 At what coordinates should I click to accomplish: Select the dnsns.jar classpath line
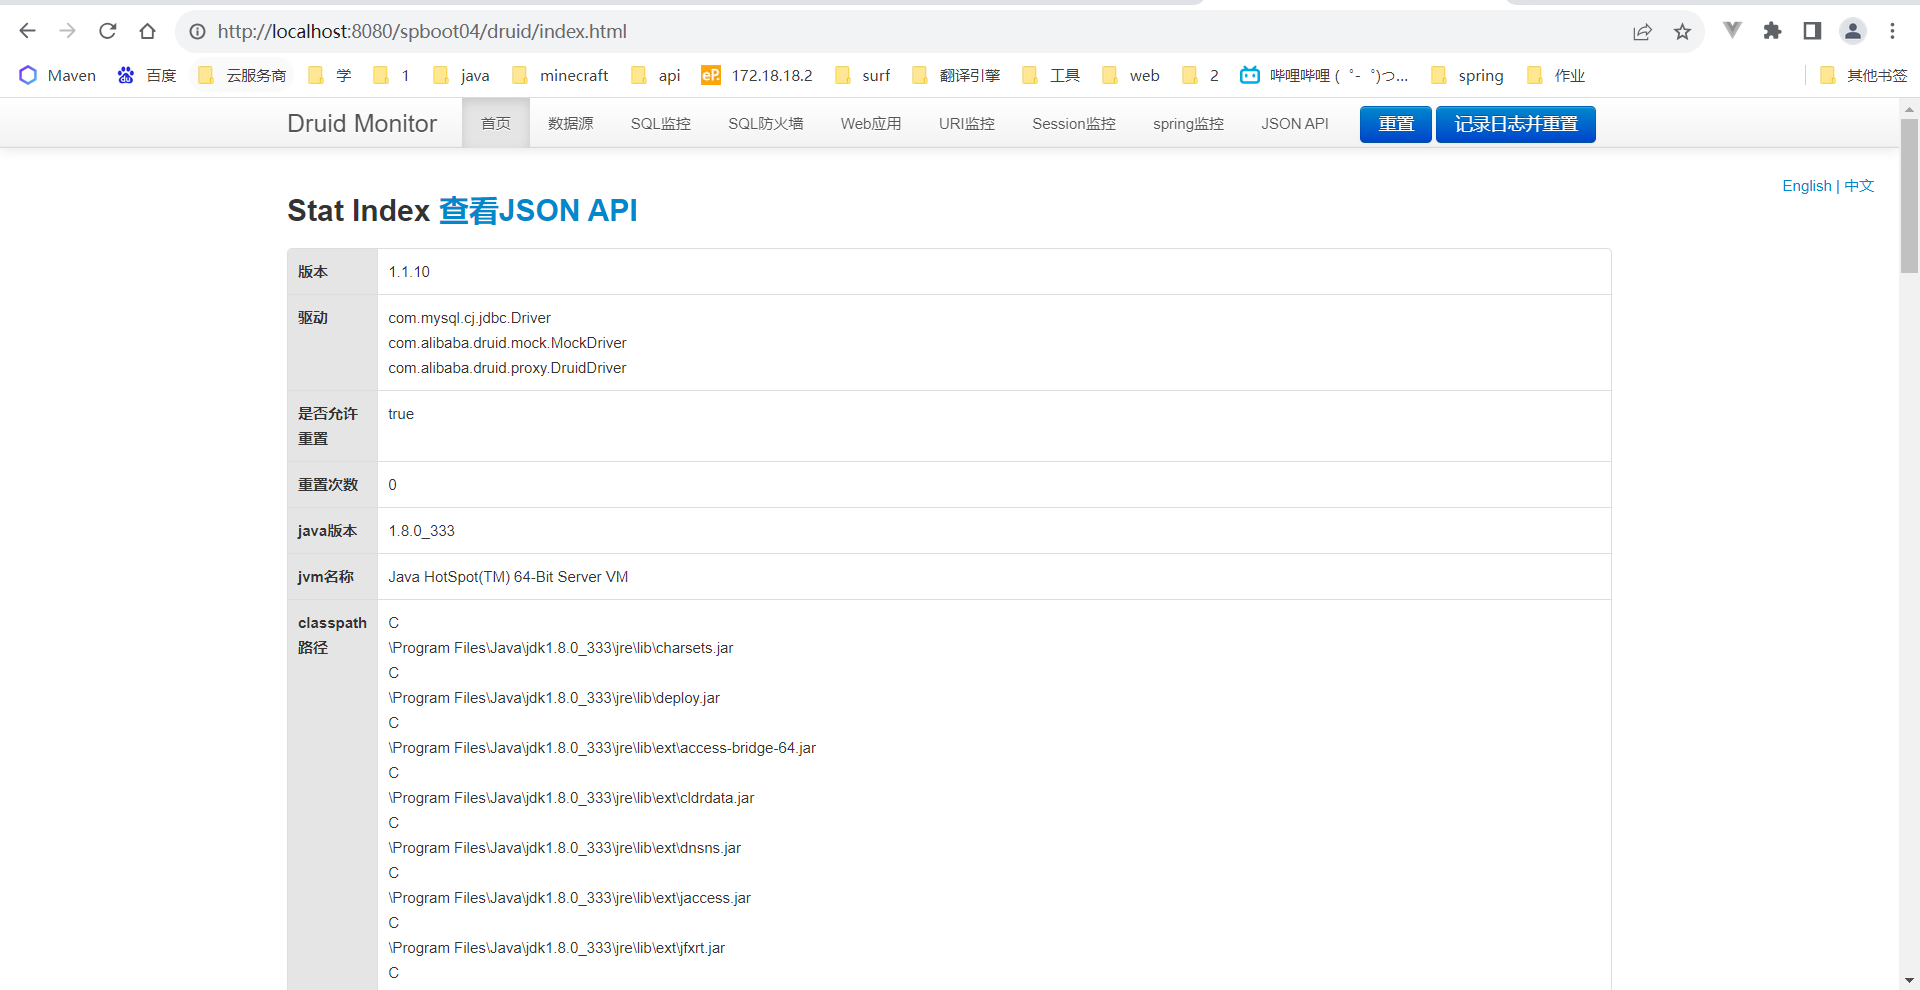tap(565, 848)
